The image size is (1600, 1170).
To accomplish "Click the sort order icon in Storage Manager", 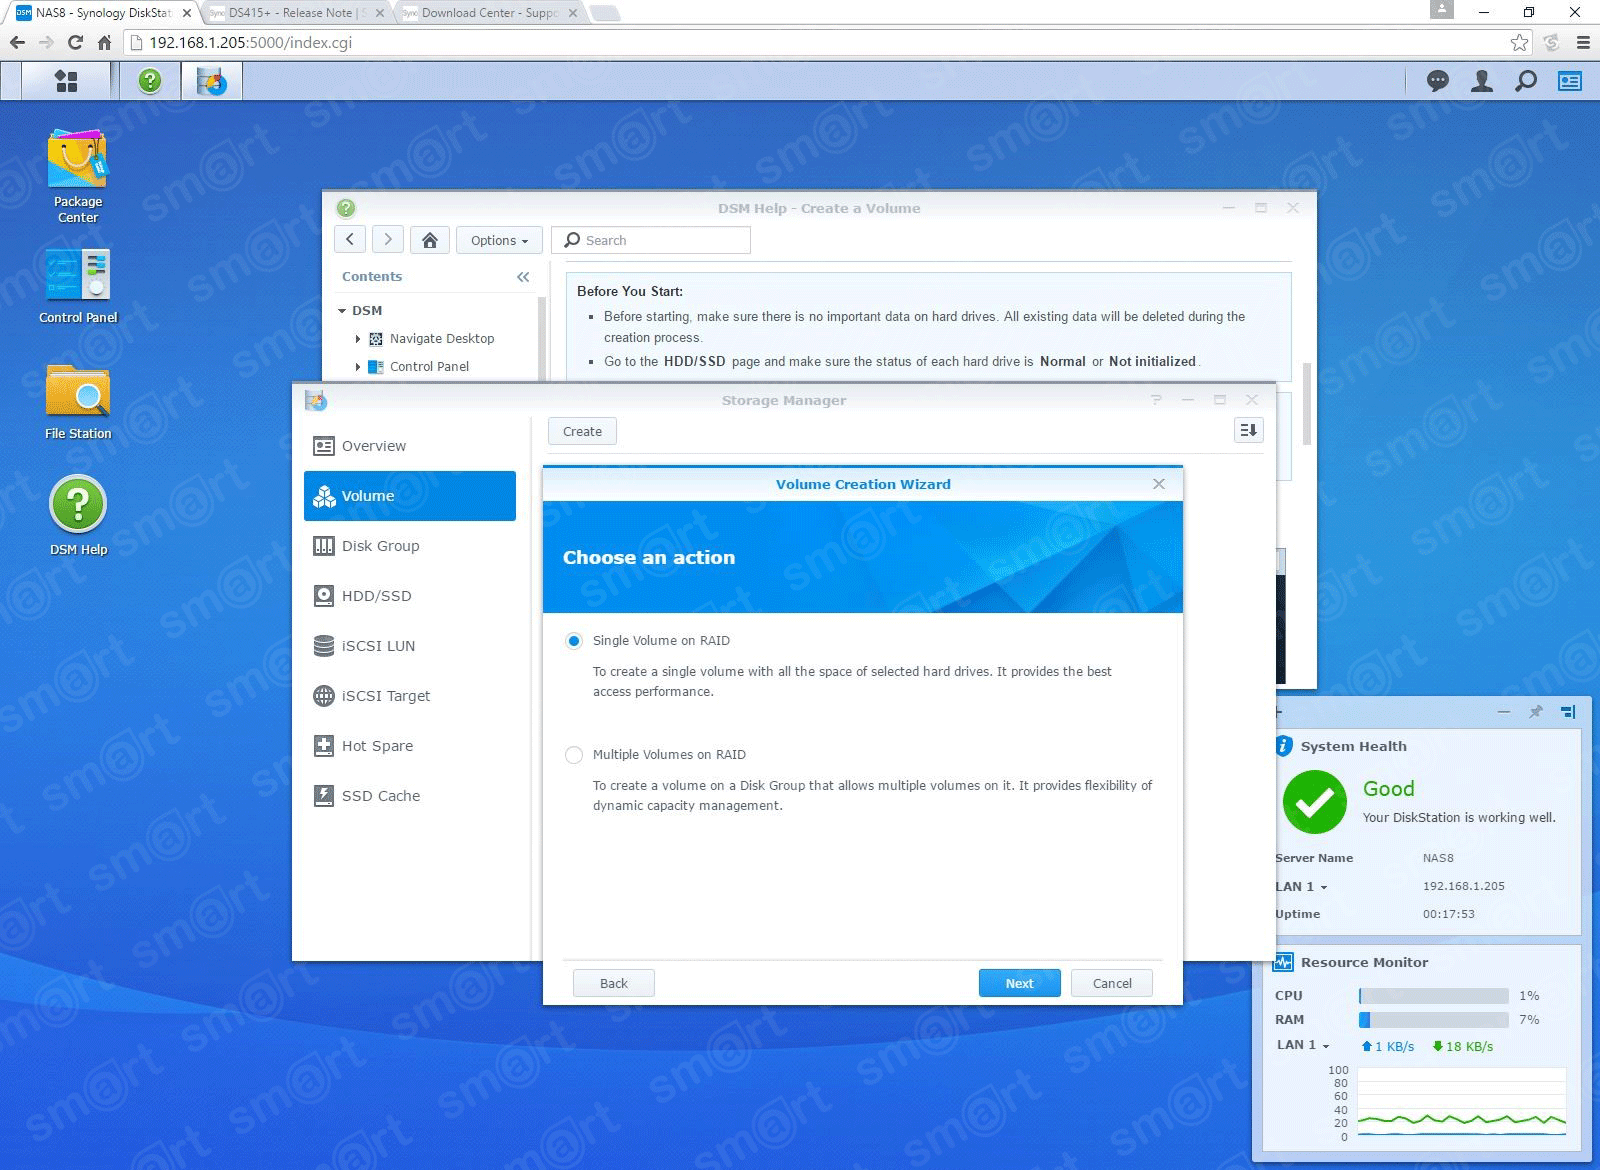I will coord(1248,430).
